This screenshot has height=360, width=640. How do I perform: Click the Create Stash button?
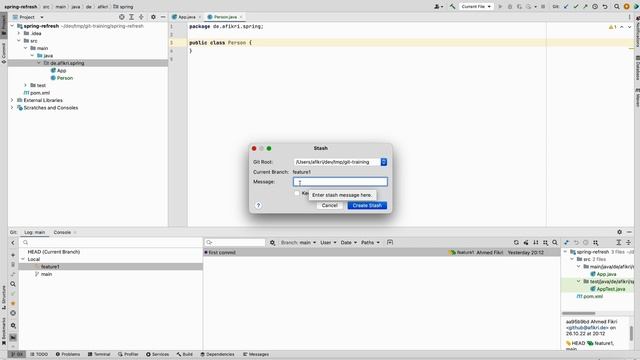click(x=367, y=205)
